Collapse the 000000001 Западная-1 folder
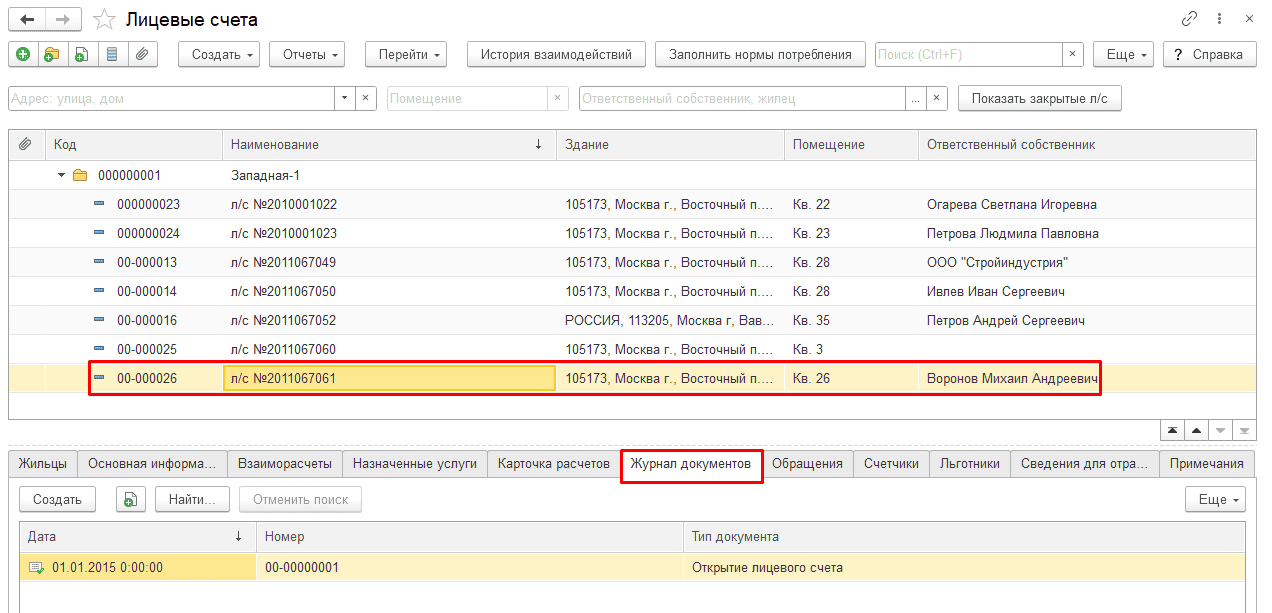Image resolution: width=1272 pixels, height=613 pixels. point(62,175)
